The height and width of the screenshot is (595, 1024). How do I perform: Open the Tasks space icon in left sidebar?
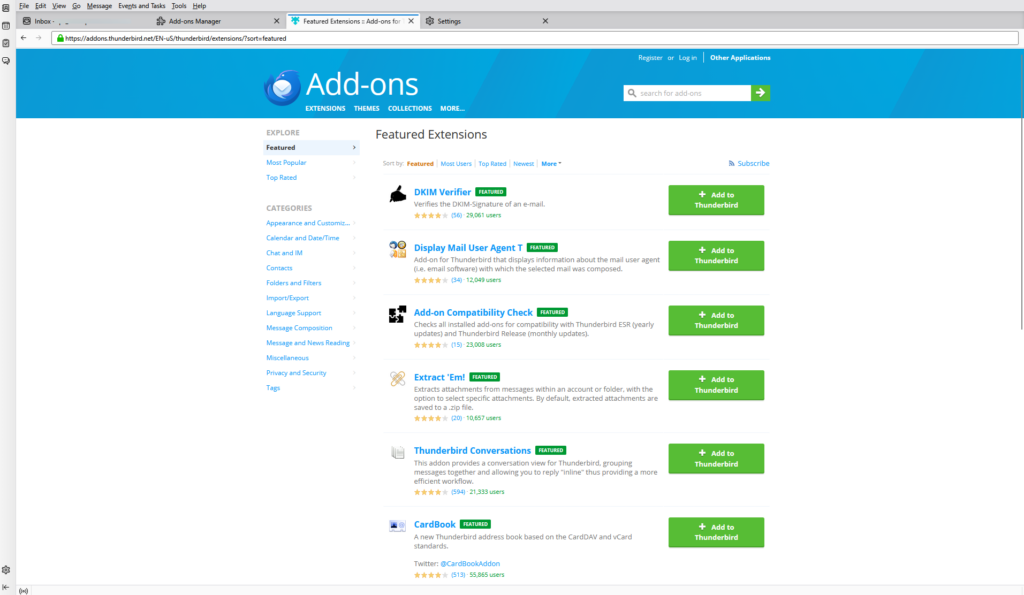coord(6,43)
